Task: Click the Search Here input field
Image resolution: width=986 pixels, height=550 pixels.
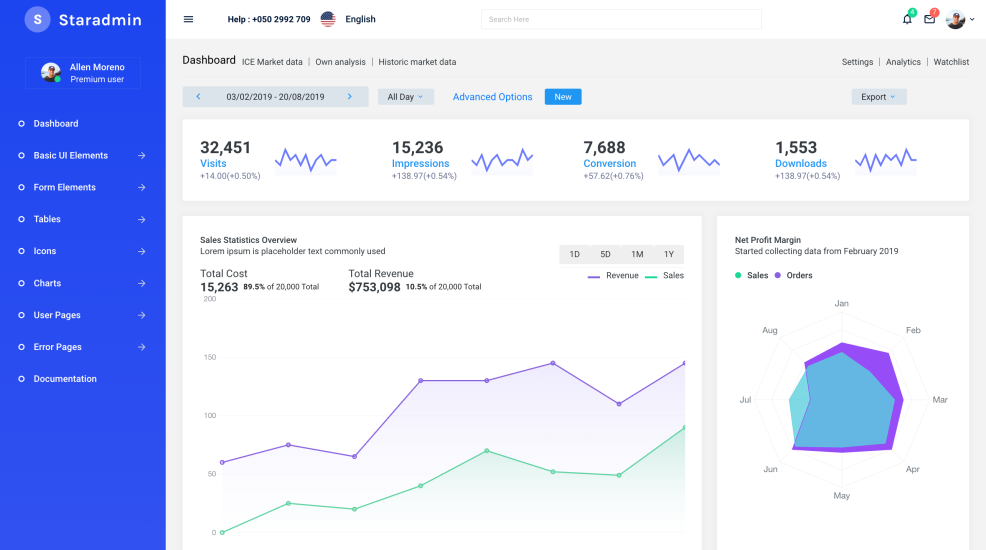Action: point(620,19)
